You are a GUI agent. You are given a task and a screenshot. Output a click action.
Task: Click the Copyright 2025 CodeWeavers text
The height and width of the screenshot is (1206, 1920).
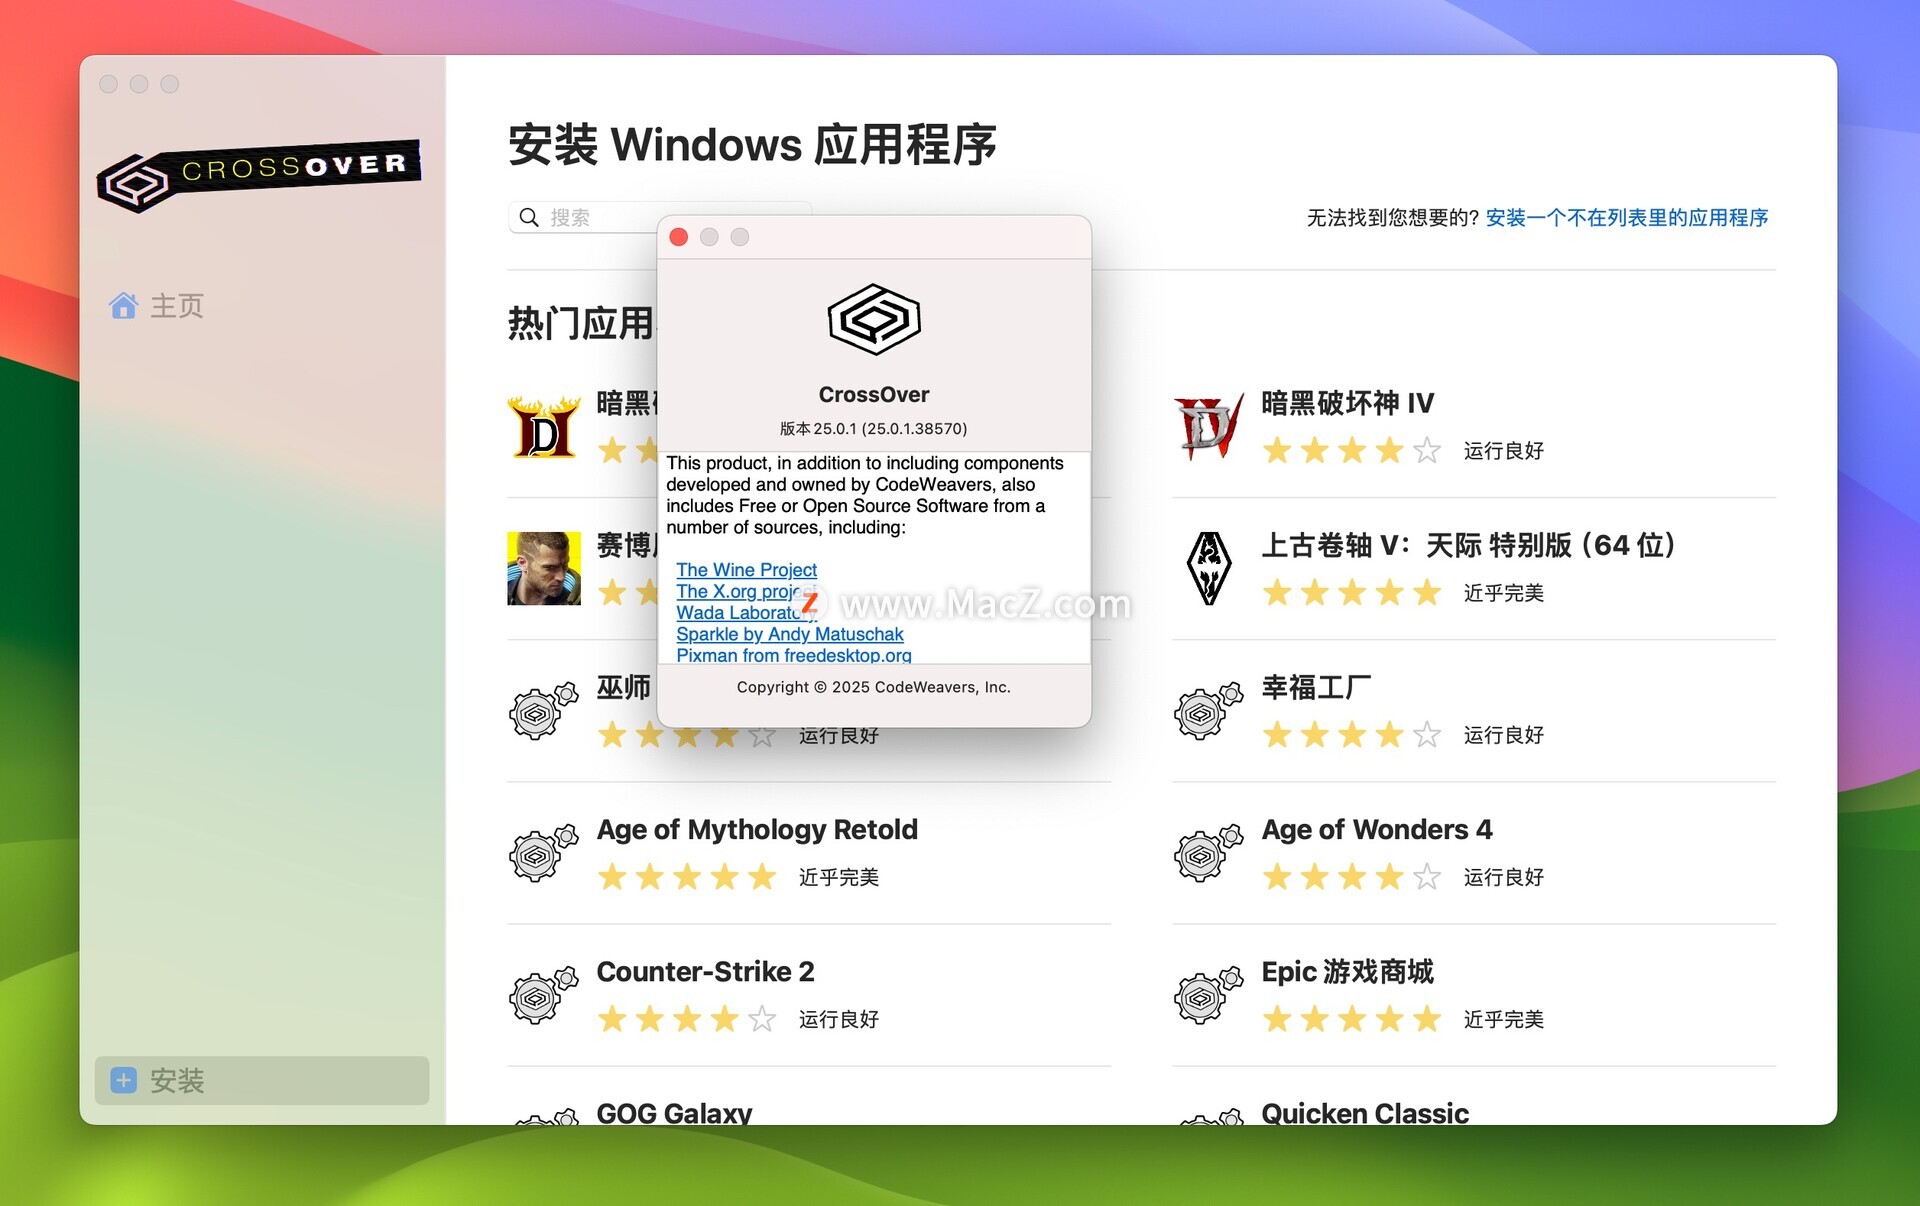pyautogui.click(x=873, y=687)
